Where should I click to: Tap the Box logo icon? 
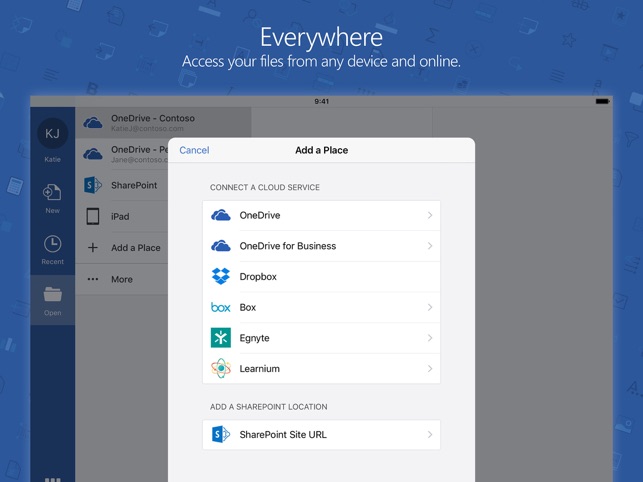[x=221, y=307]
